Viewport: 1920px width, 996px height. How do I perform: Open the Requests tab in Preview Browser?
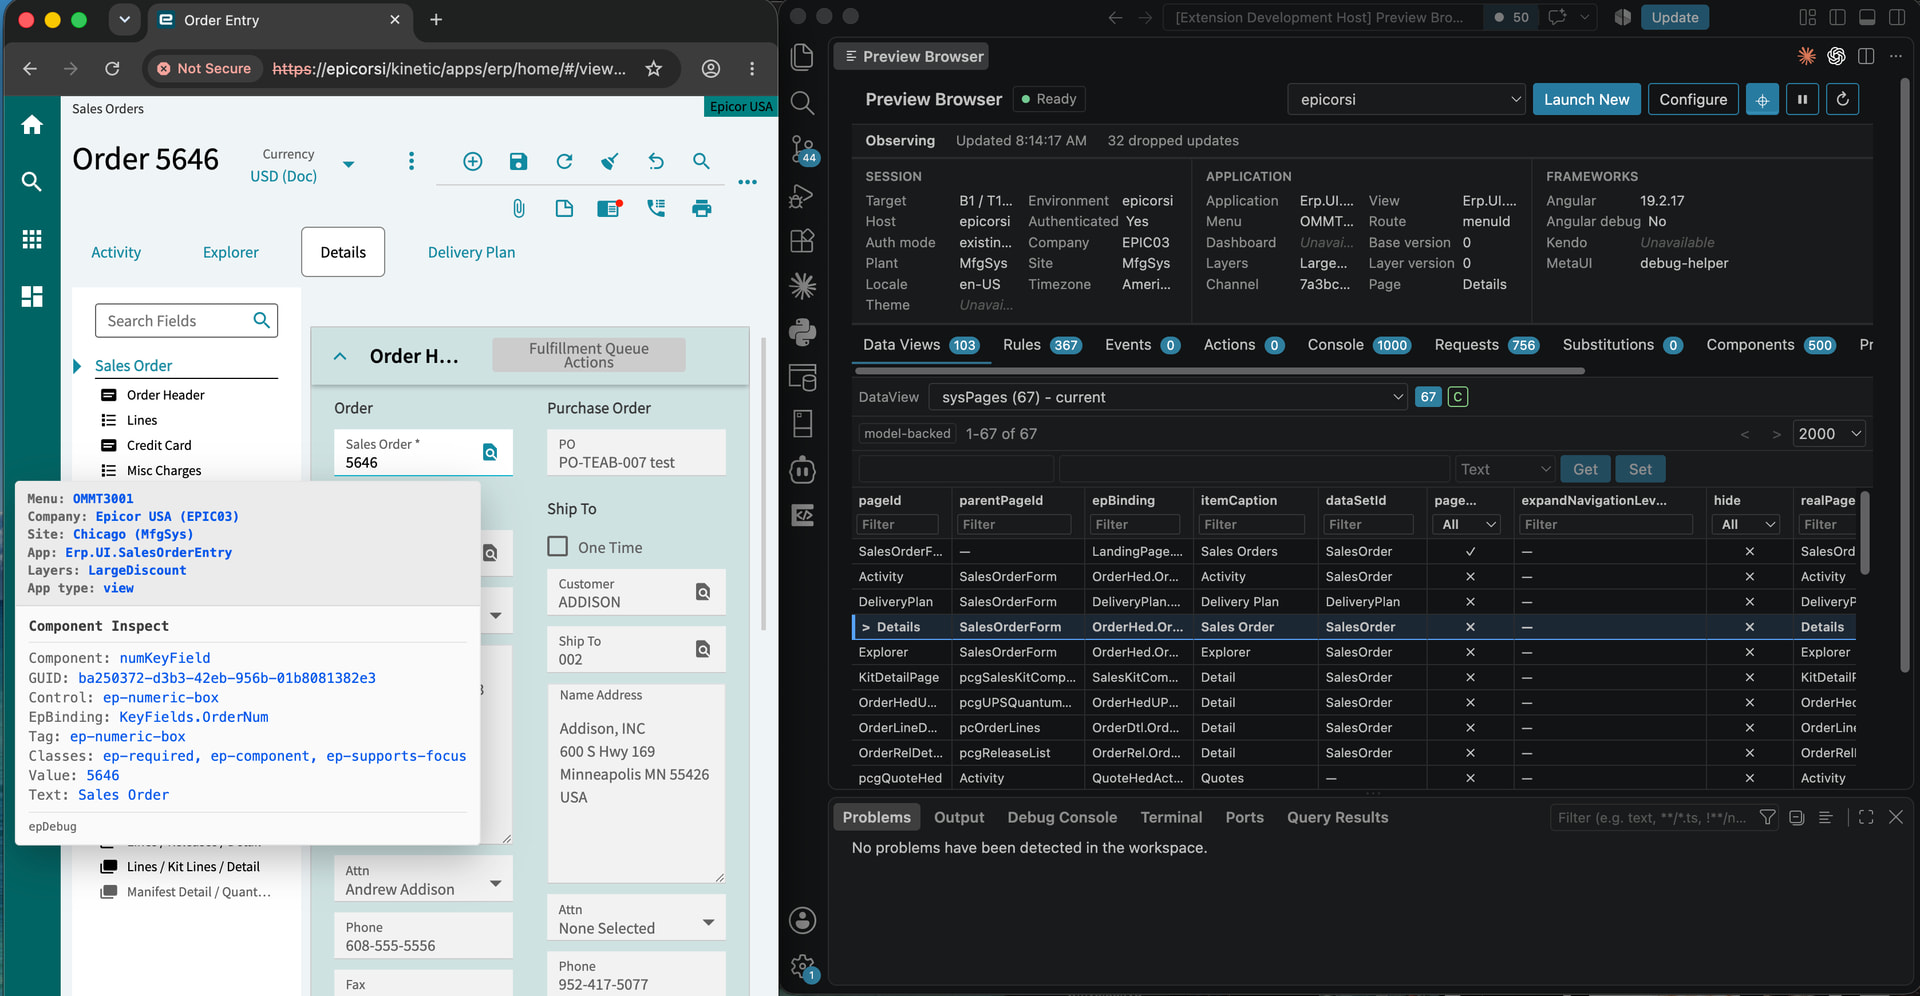pyautogui.click(x=1486, y=345)
